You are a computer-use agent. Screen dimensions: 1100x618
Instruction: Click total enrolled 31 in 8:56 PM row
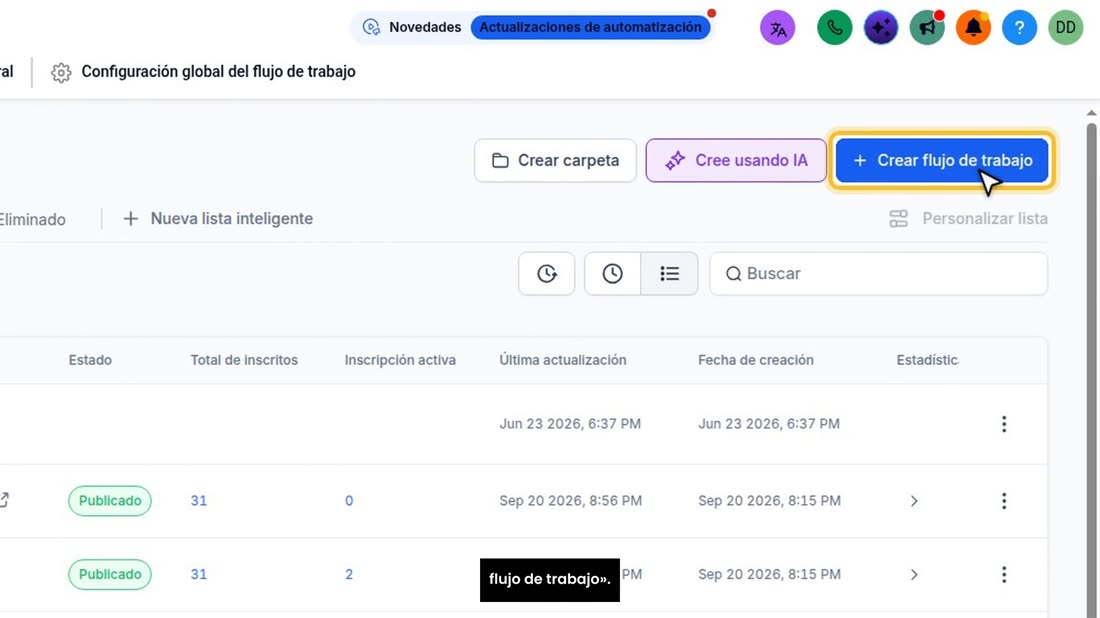(199, 501)
